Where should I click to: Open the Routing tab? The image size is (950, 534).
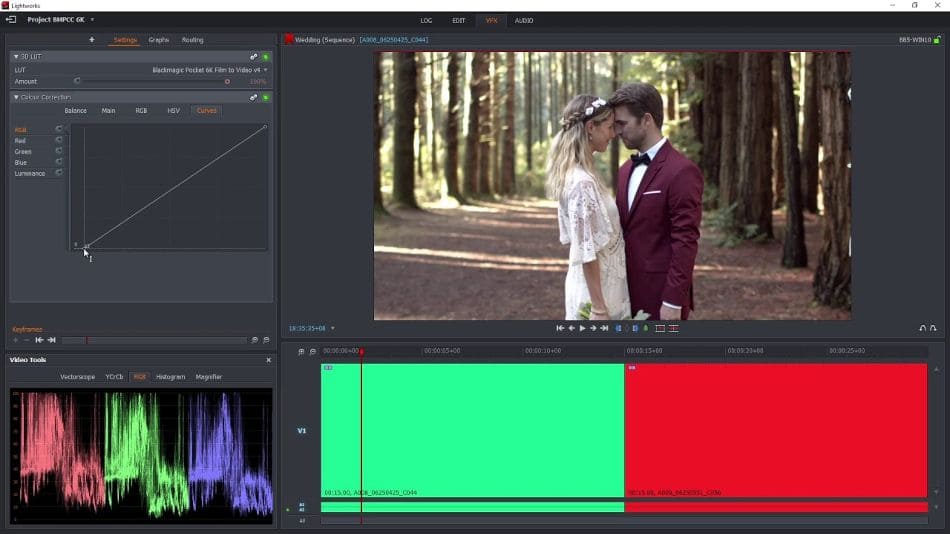193,39
